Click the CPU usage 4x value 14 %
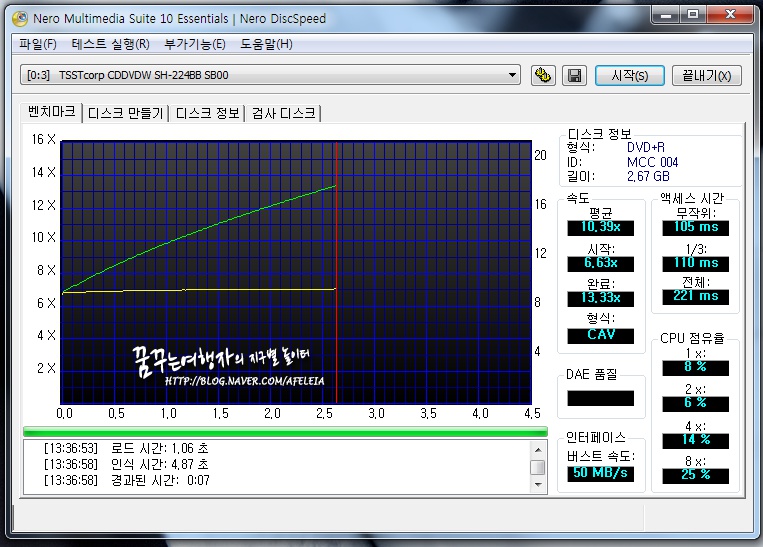The height and width of the screenshot is (547, 763). 695,440
